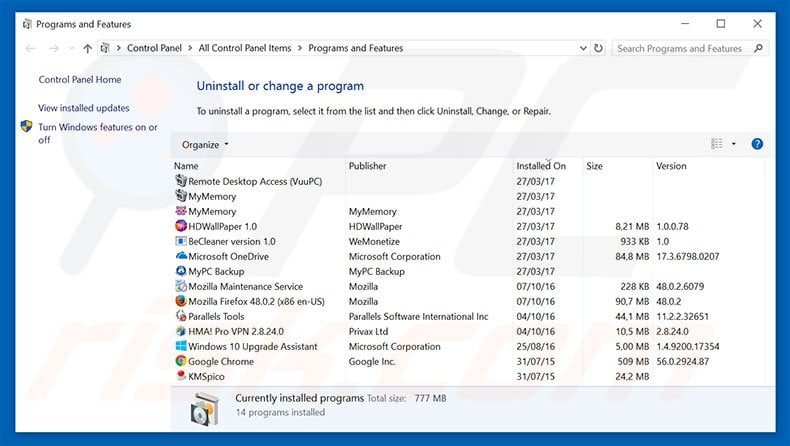
Task: Click the Microsoft OneDrive cloud icon
Action: pos(180,256)
